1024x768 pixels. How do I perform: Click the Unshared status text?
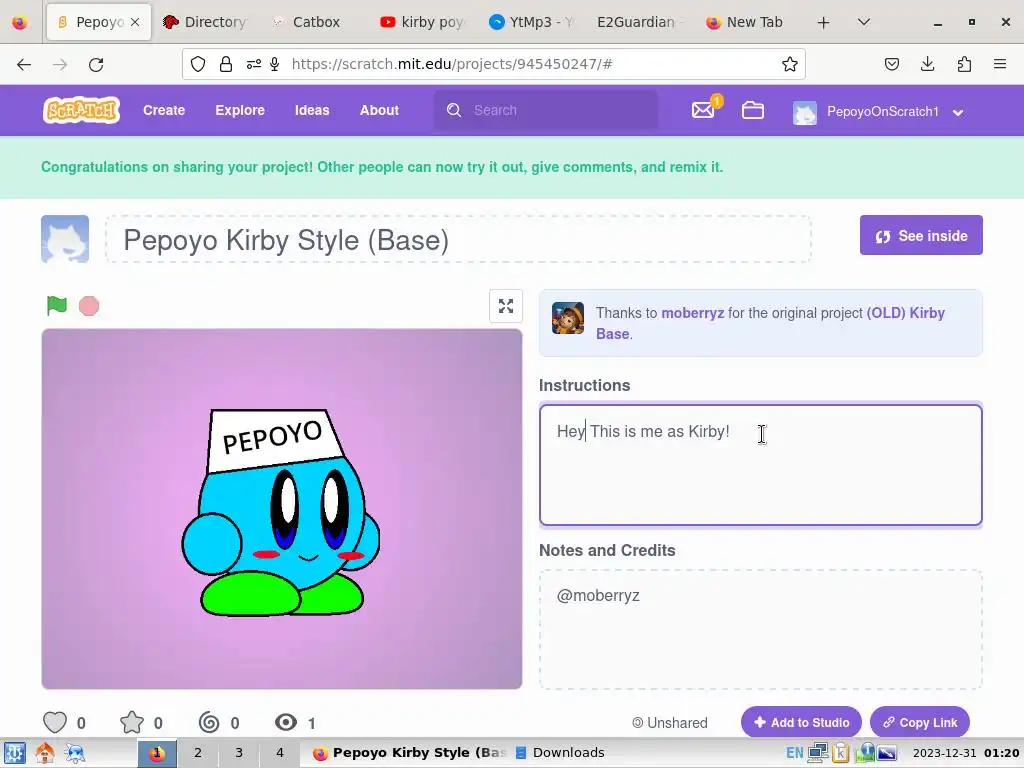[x=670, y=722]
